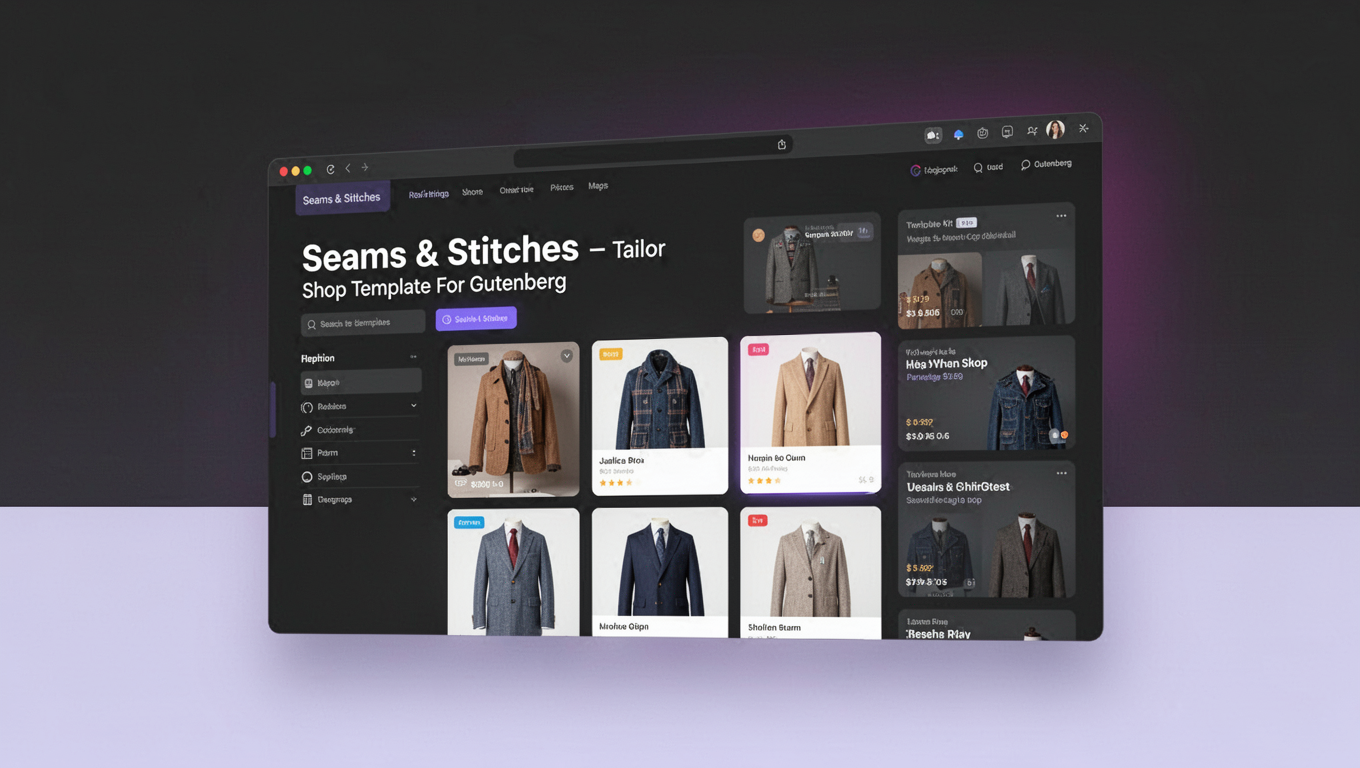Open the chat bubble icon next to the face icon

coord(1007,132)
